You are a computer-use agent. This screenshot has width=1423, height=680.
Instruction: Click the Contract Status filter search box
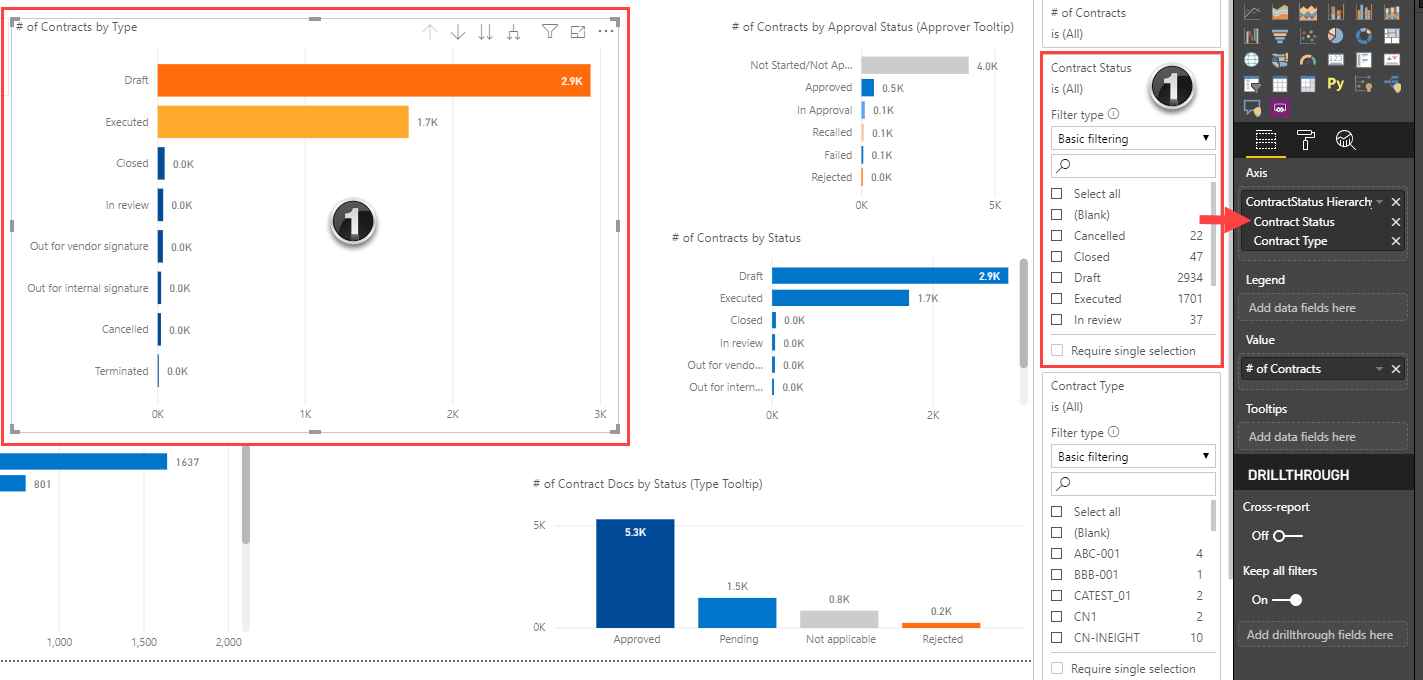tap(1133, 166)
